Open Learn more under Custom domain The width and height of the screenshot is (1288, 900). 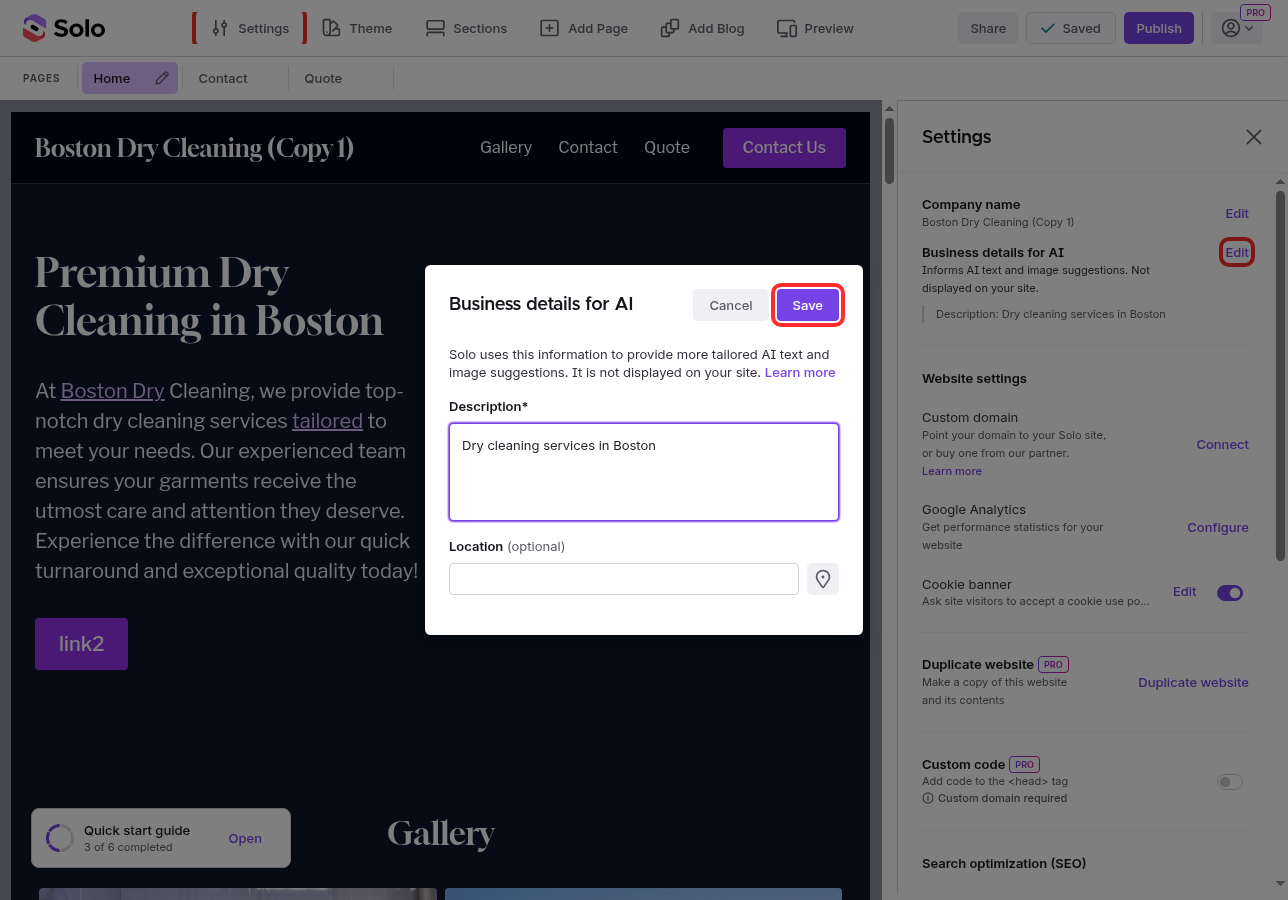951,471
